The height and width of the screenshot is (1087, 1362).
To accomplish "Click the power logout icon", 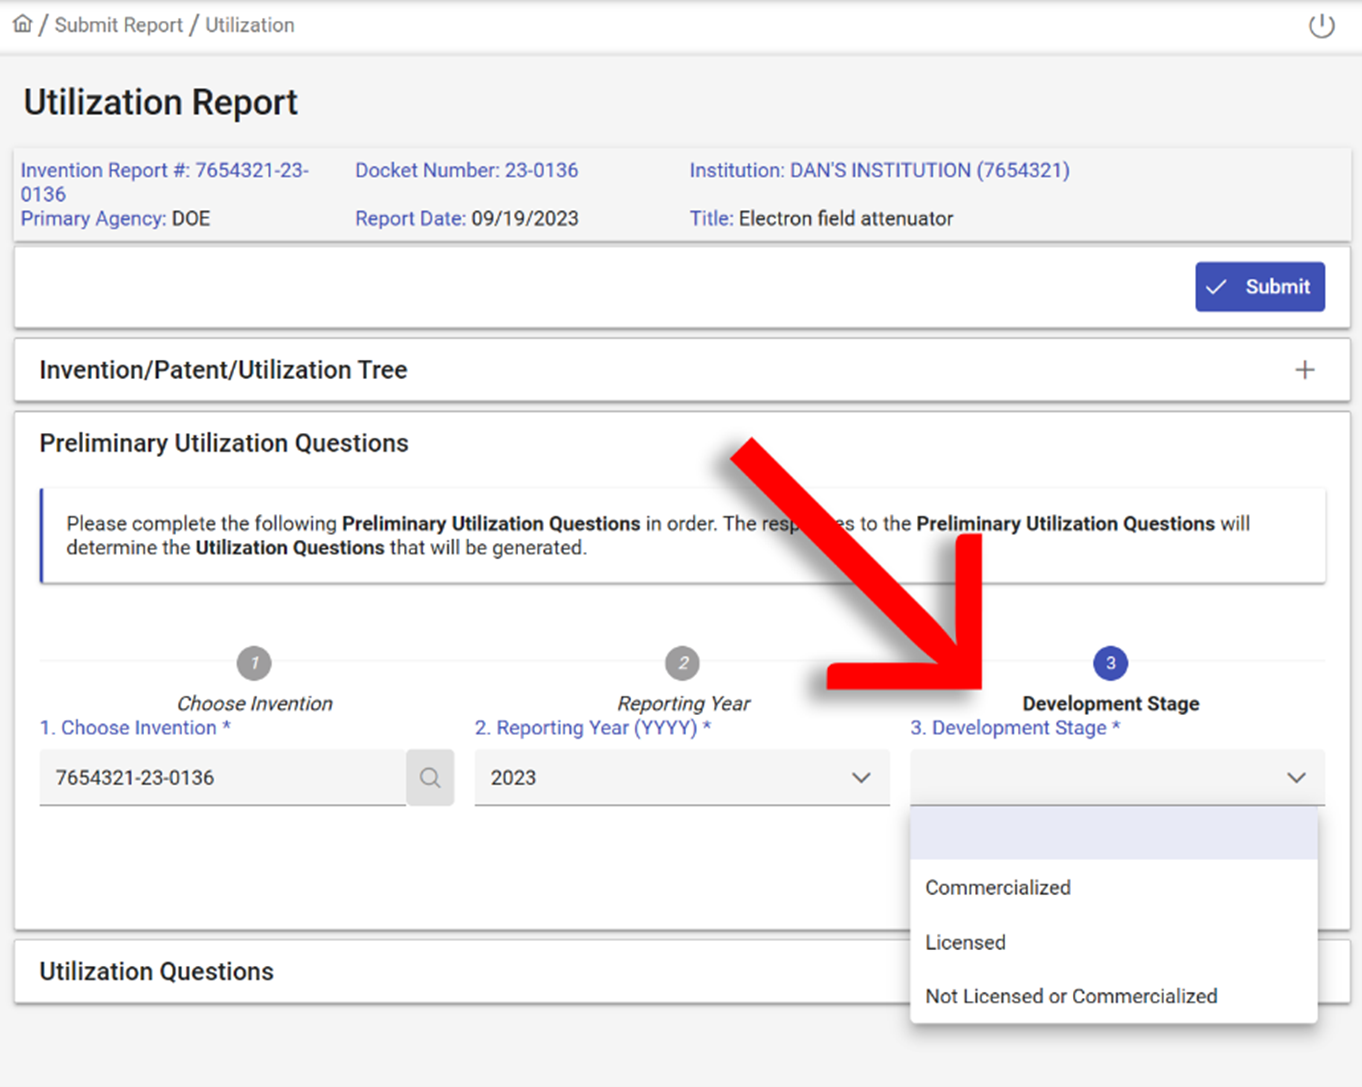I will (1321, 26).
